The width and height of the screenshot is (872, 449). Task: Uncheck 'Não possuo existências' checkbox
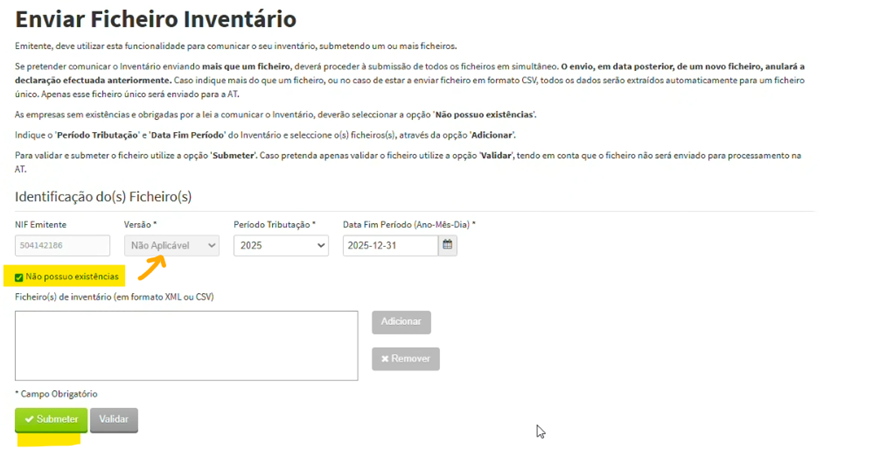click(x=19, y=277)
